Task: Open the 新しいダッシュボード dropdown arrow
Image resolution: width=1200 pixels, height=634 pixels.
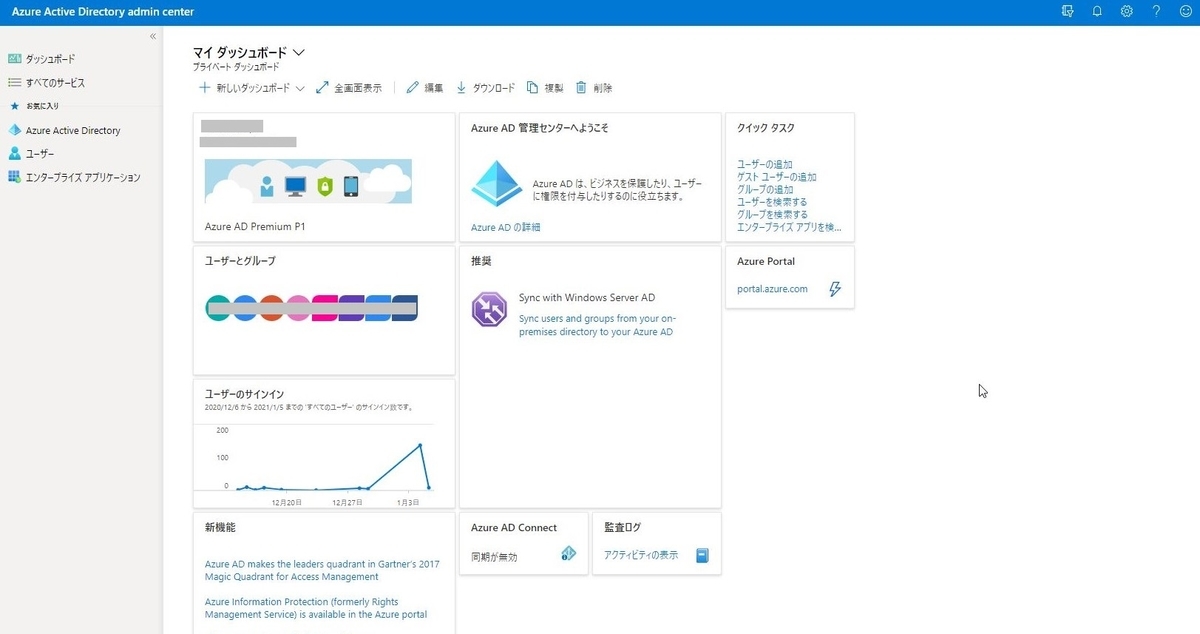Action: point(300,88)
